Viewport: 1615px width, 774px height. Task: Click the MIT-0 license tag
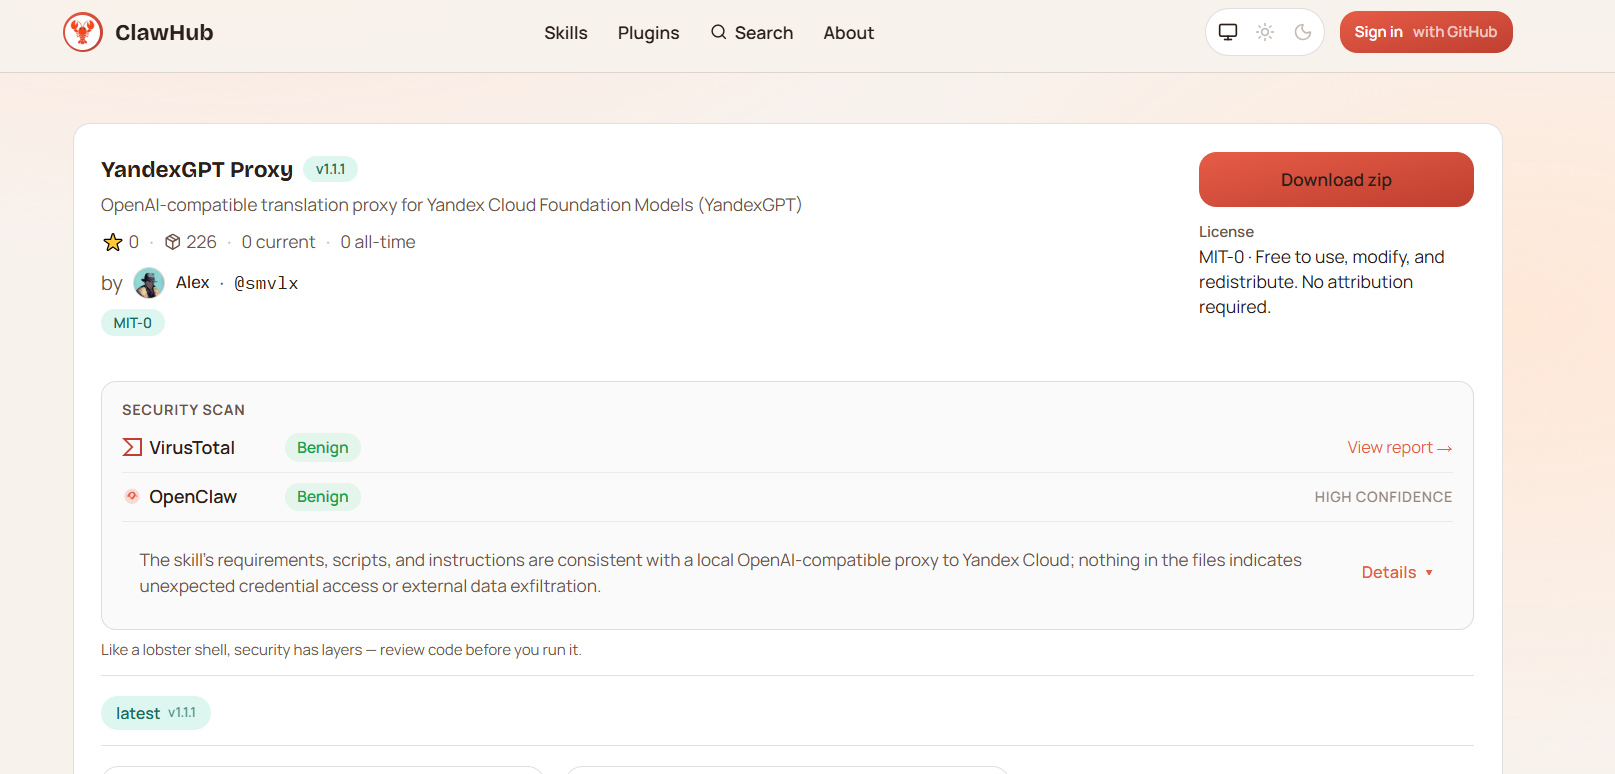(x=133, y=323)
